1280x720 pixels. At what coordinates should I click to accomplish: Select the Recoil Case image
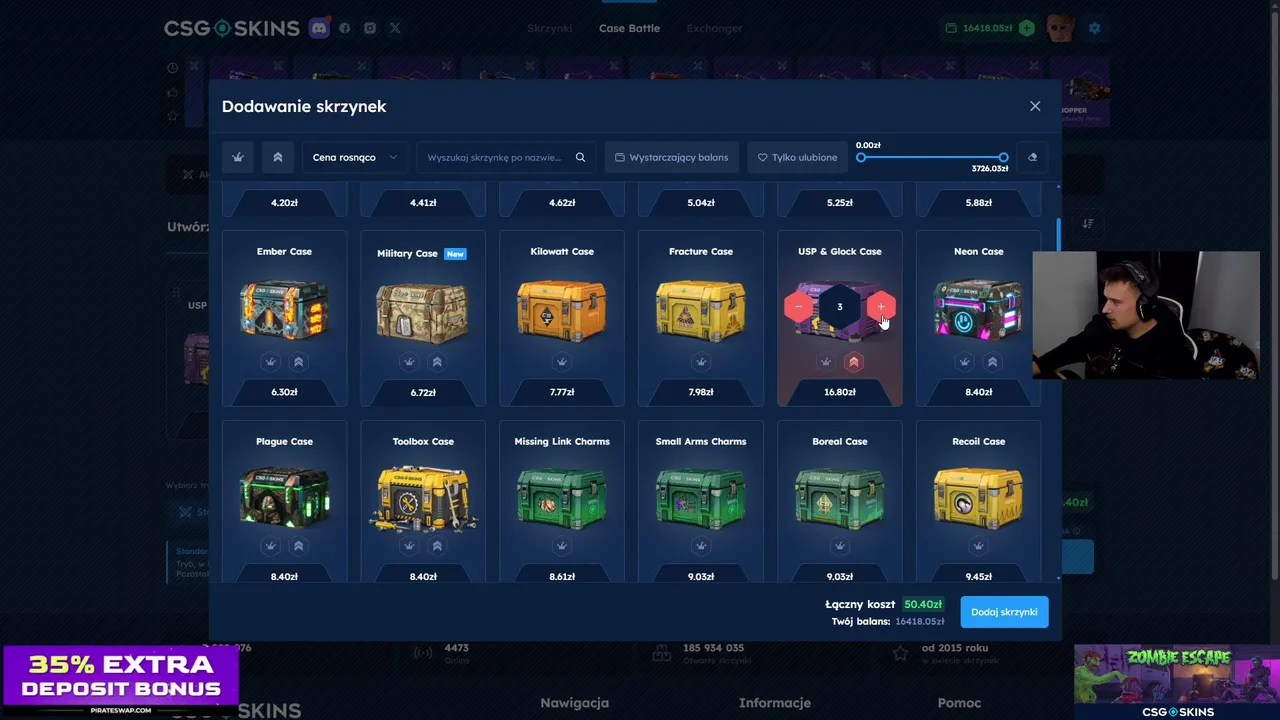click(x=978, y=497)
